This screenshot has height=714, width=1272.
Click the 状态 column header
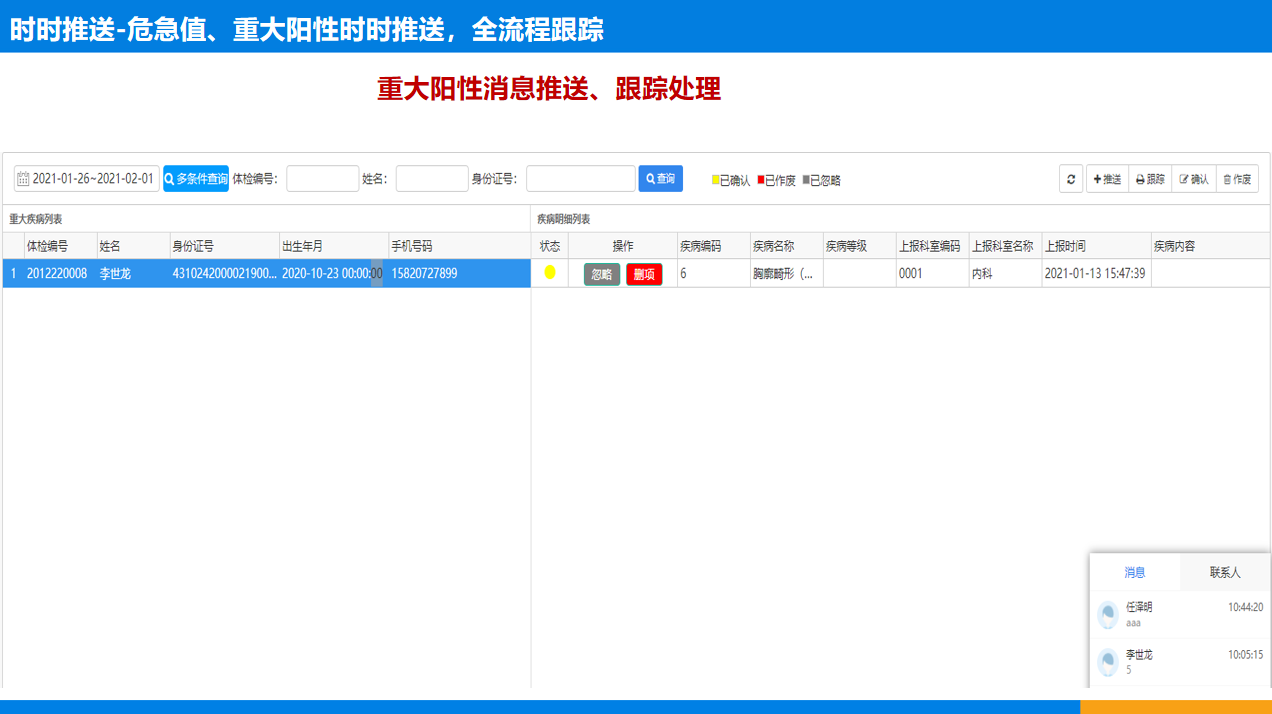click(x=550, y=246)
